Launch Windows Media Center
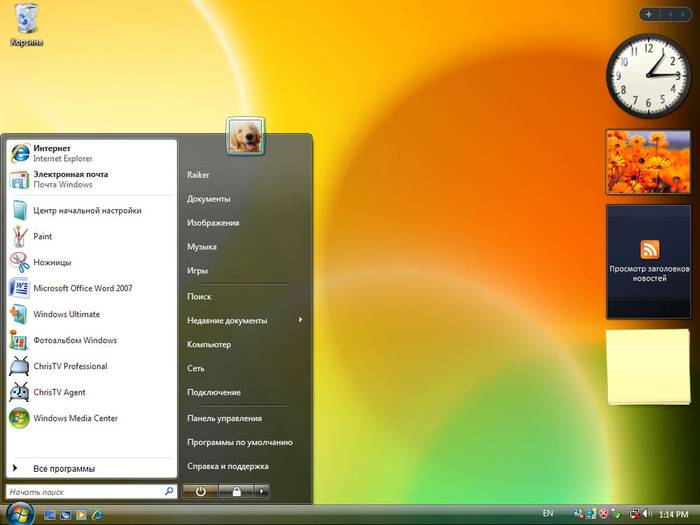The width and height of the screenshot is (700, 525). coord(75,419)
